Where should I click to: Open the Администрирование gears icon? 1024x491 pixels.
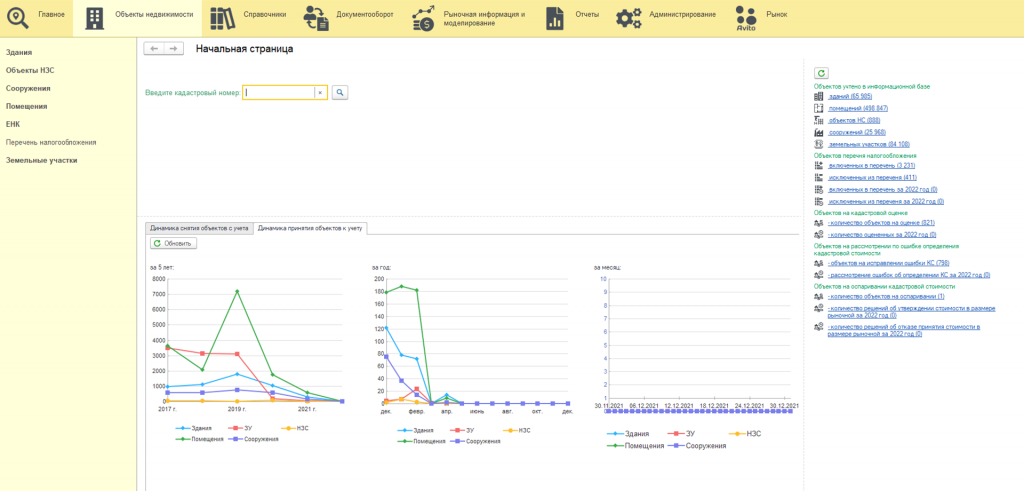point(628,18)
